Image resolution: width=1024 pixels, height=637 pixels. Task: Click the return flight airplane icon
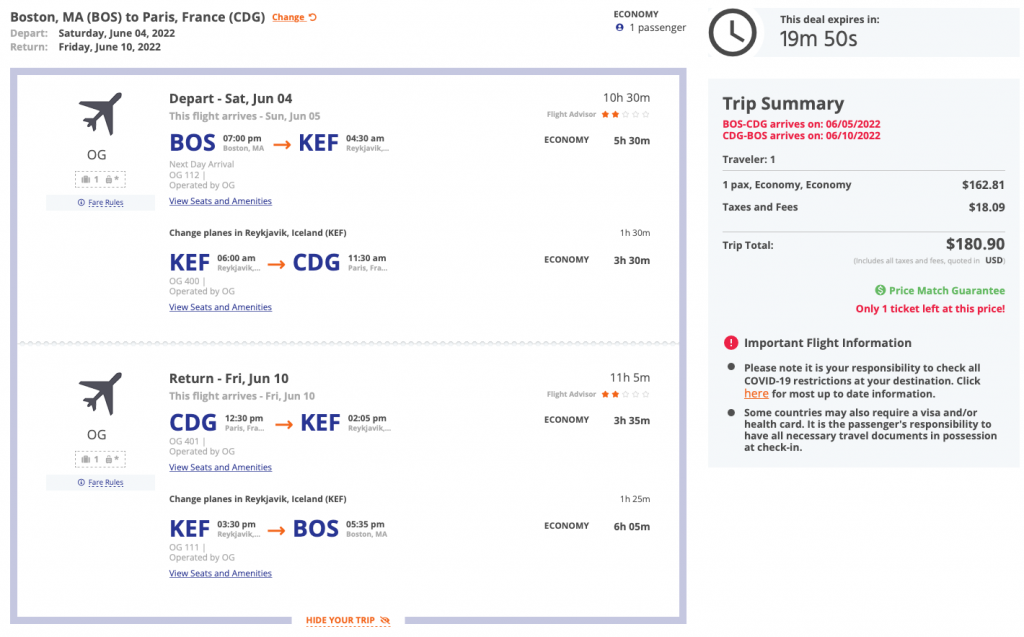[x=100, y=393]
